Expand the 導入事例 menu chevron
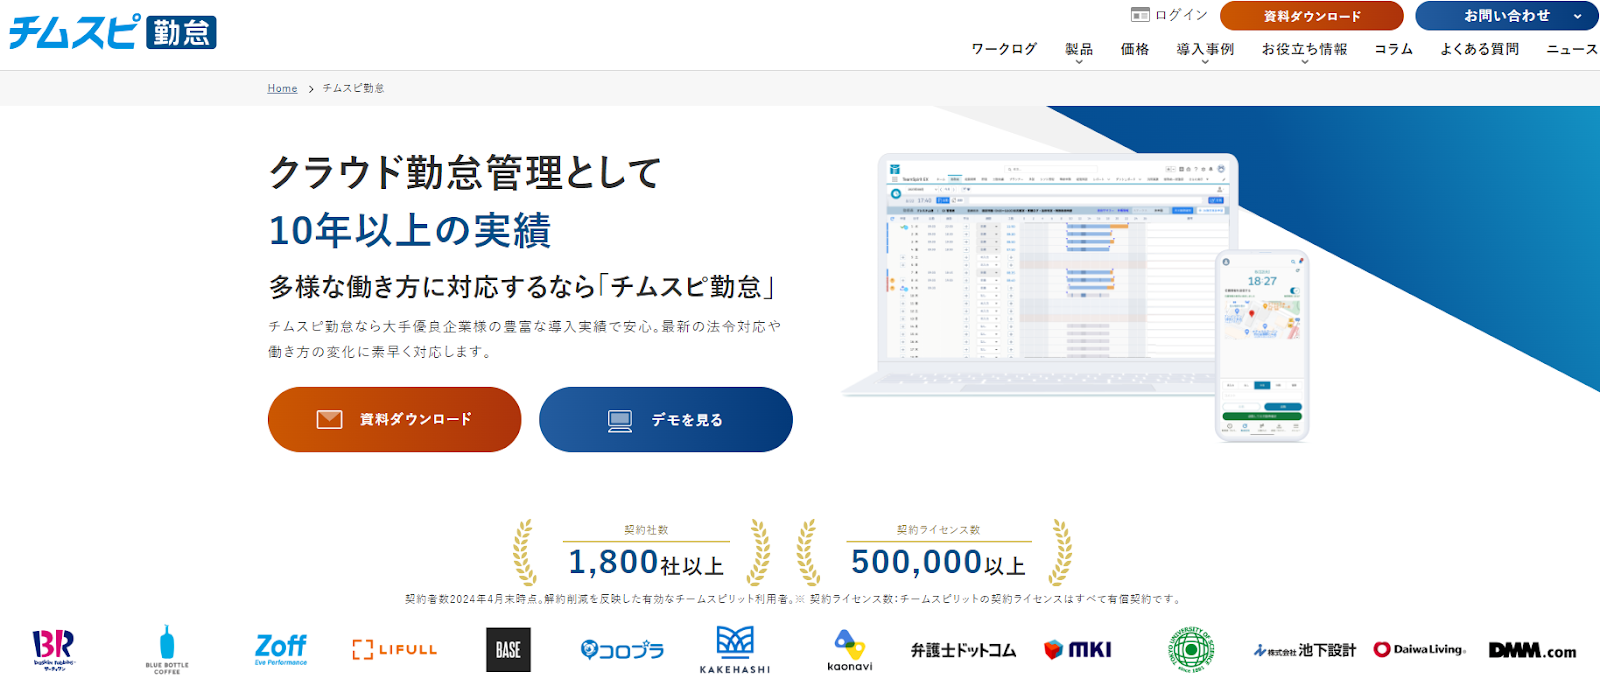1600x686 pixels. coord(1205,62)
